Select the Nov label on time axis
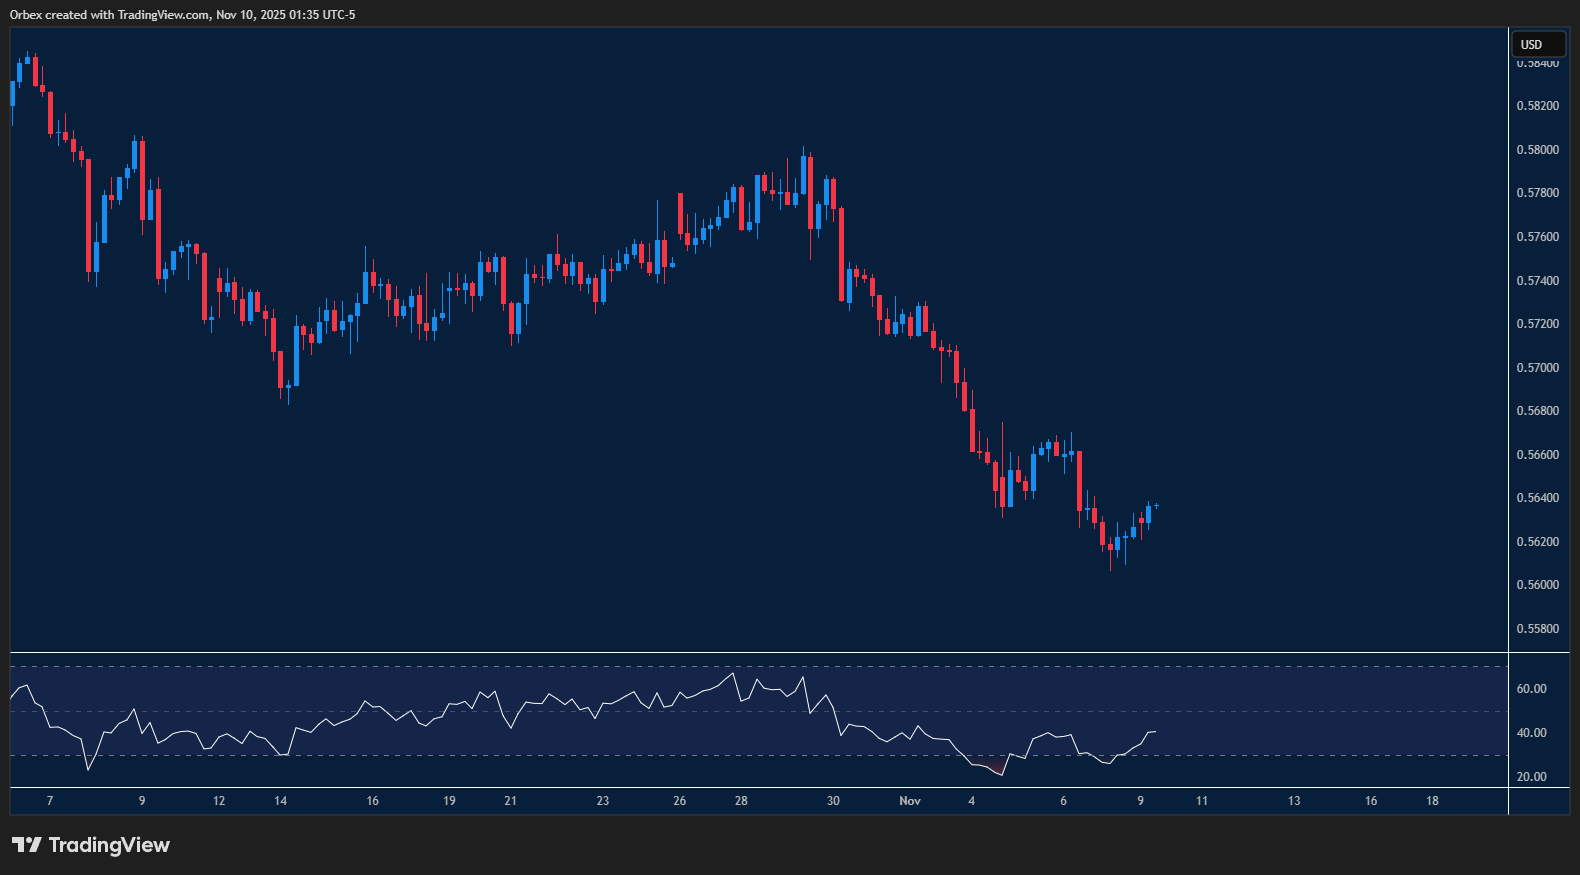1580x875 pixels. (909, 801)
